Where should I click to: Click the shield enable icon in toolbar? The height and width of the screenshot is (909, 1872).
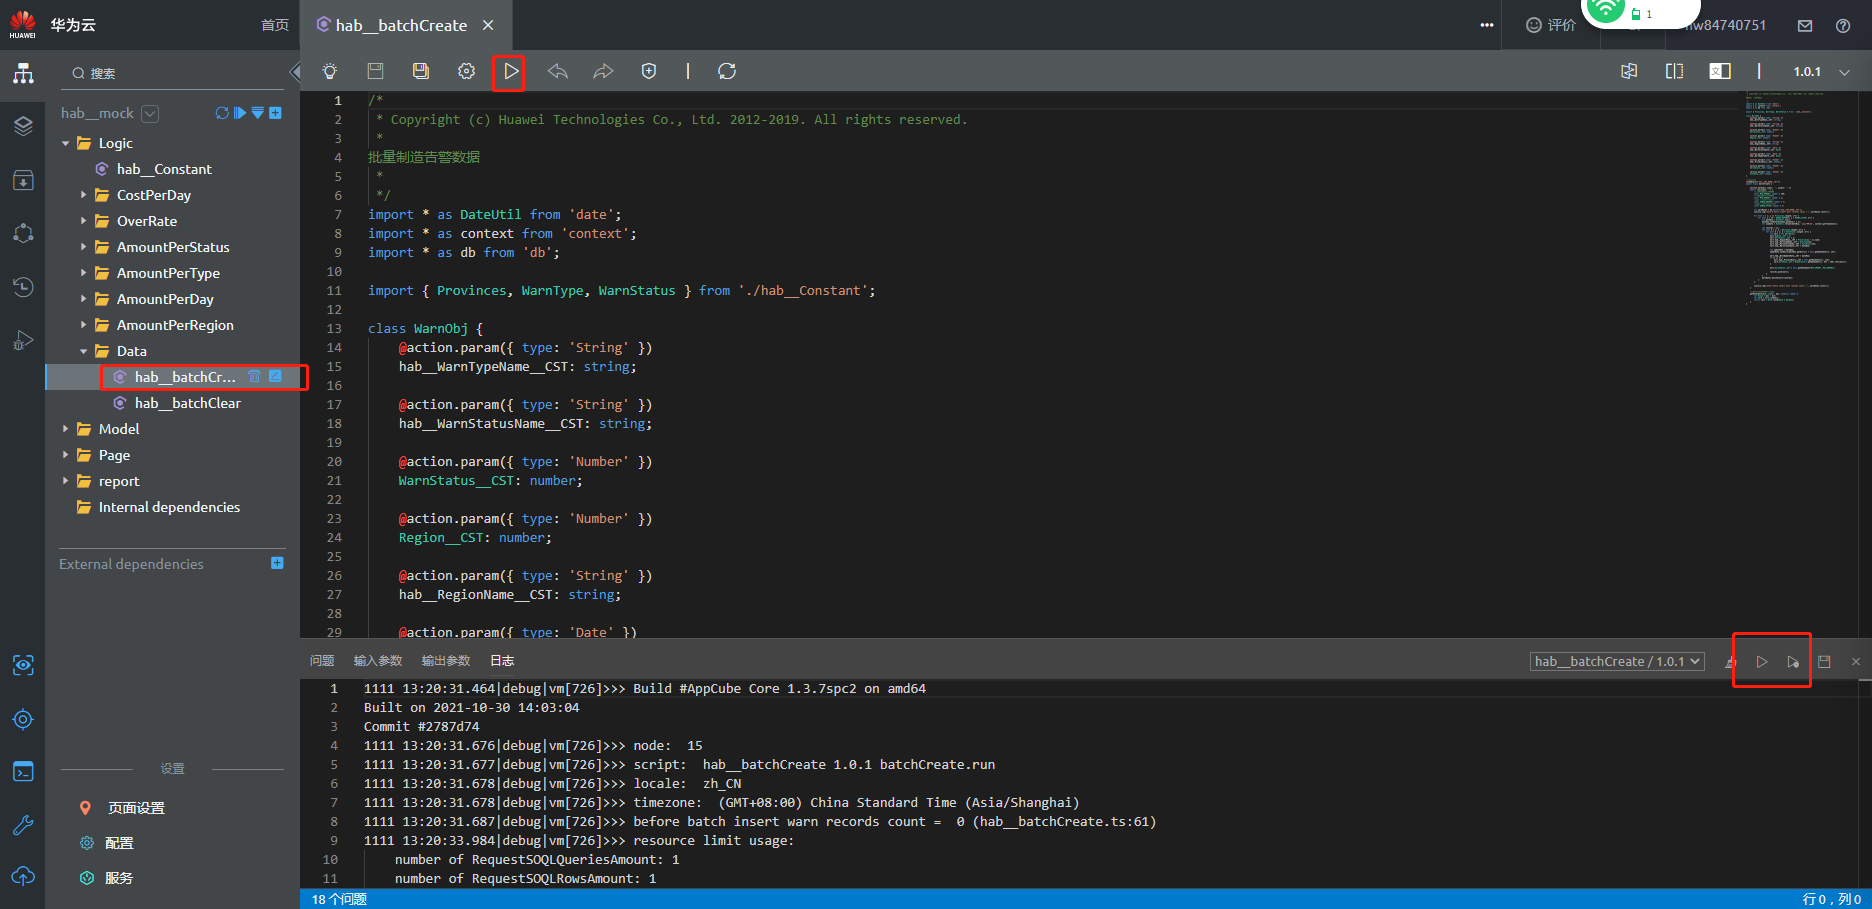pyautogui.click(x=649, y=71)
